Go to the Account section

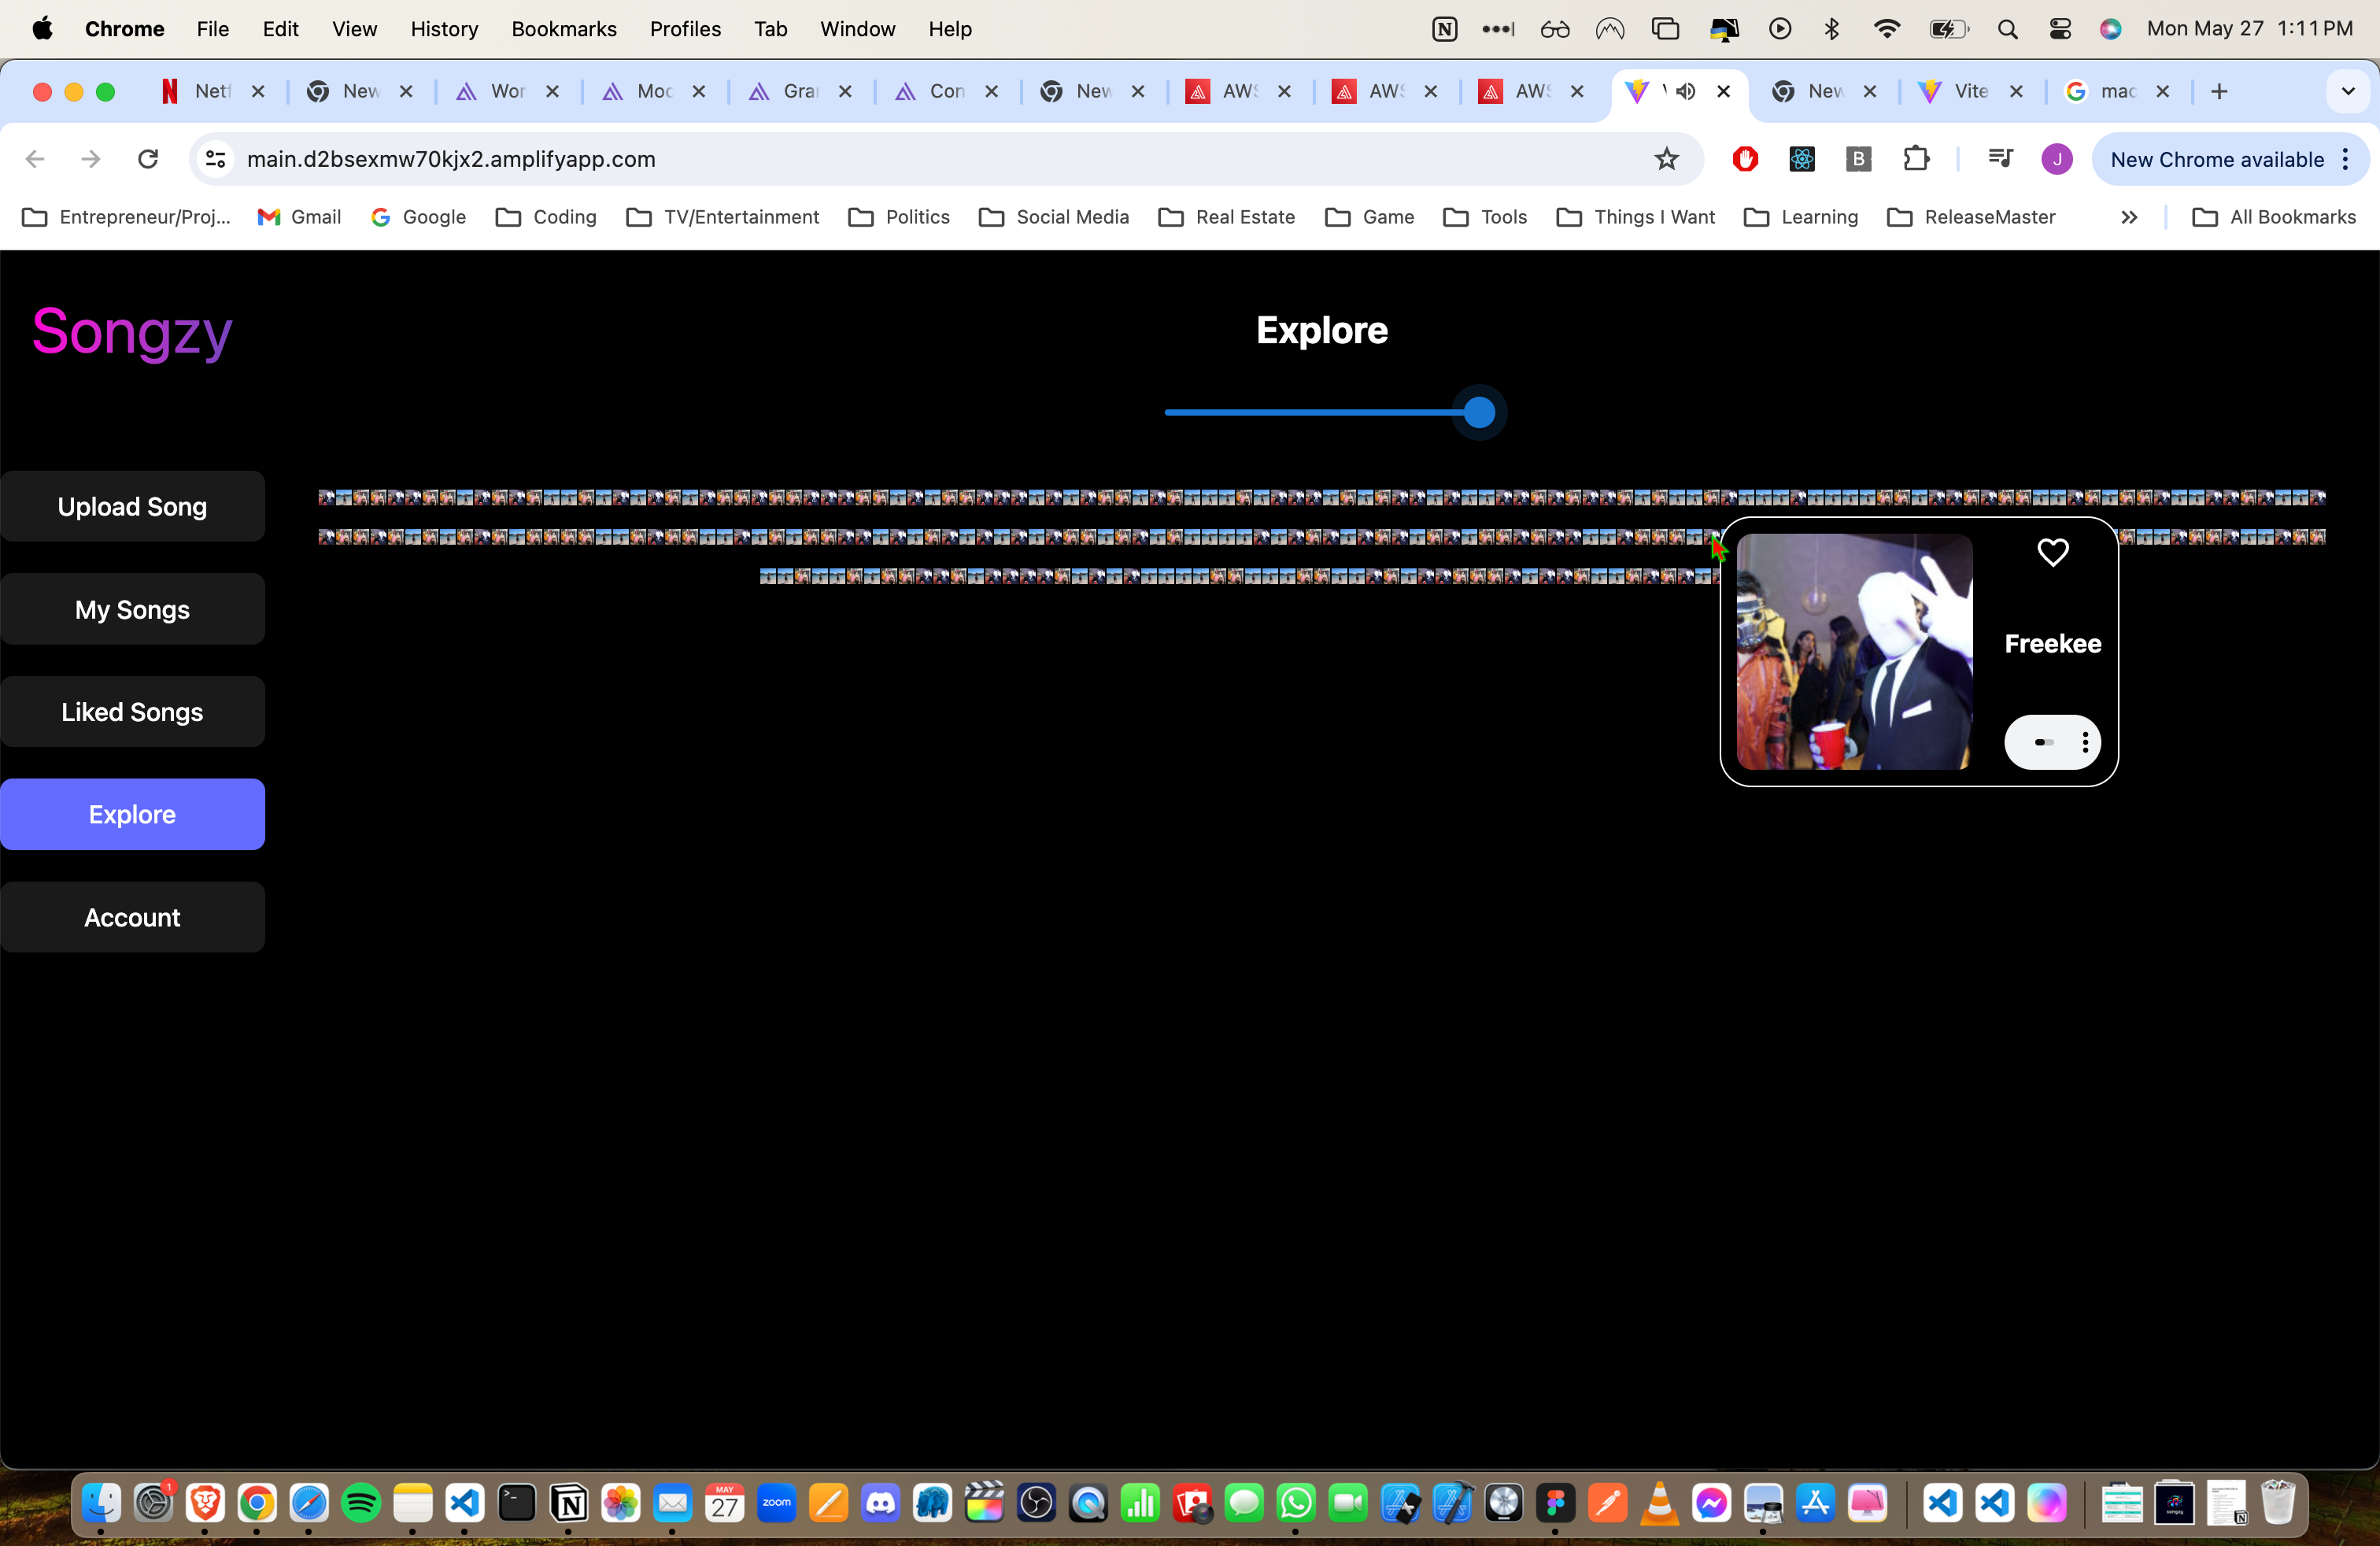click(x=132, y=916)
